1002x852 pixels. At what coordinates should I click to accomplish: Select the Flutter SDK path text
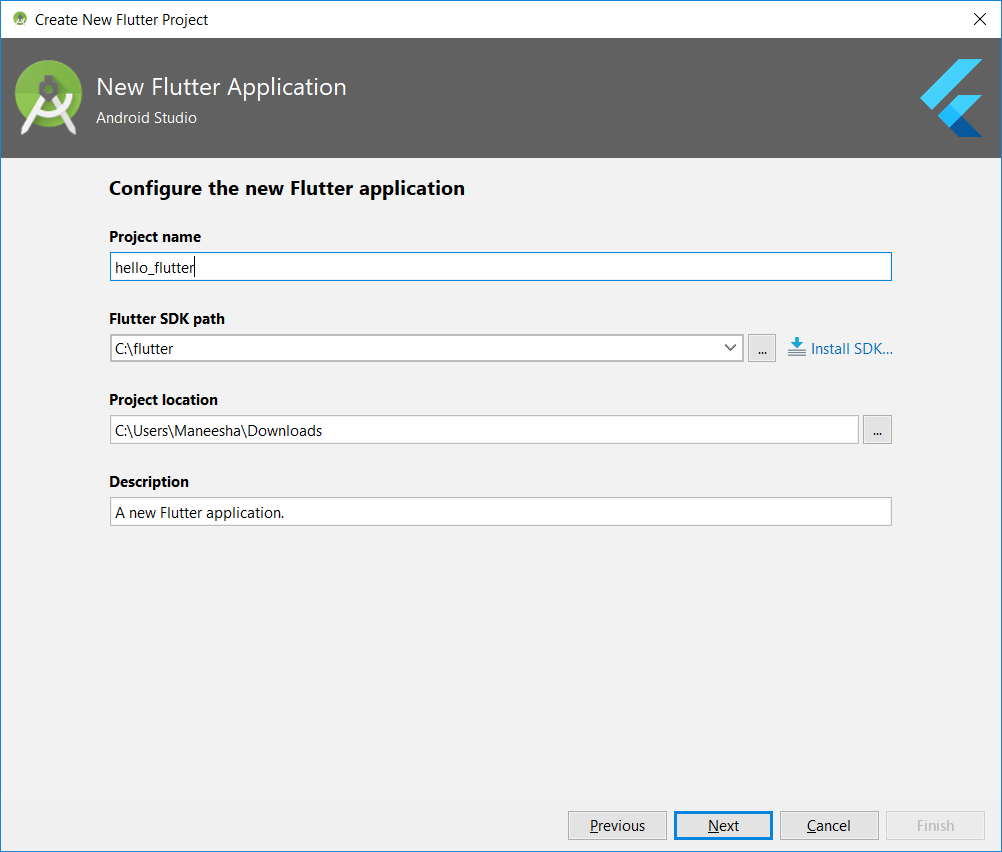point(400,347)
